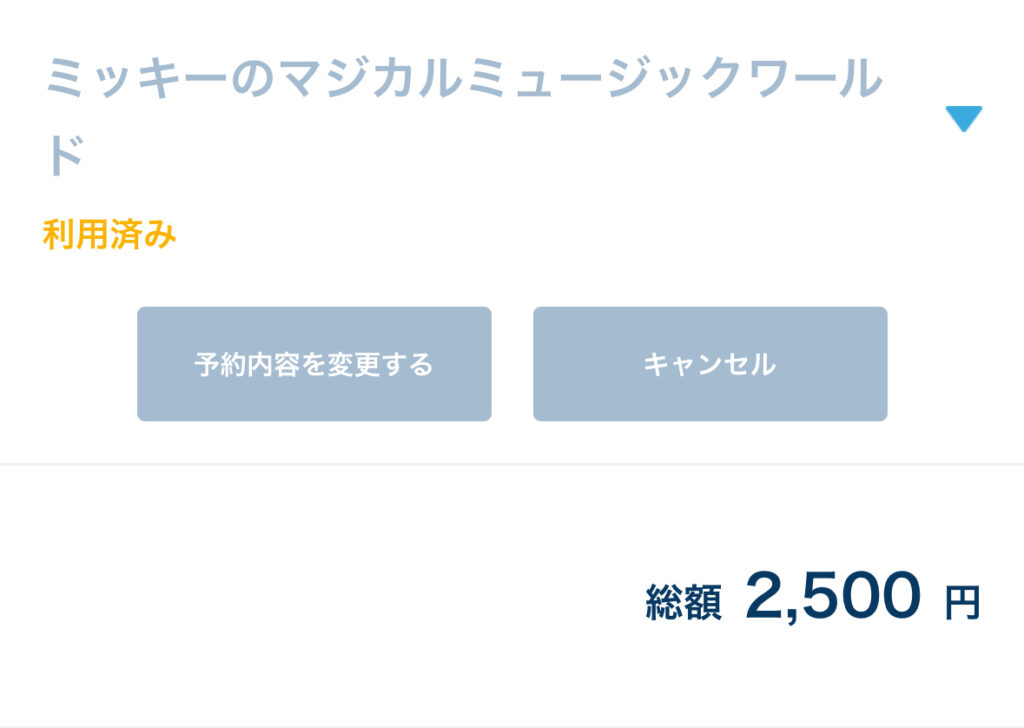Screen dimensions: 1024x728
Task: Cancel the Mickey's Magical Music World reservation
Action: (x=710, y=364)
